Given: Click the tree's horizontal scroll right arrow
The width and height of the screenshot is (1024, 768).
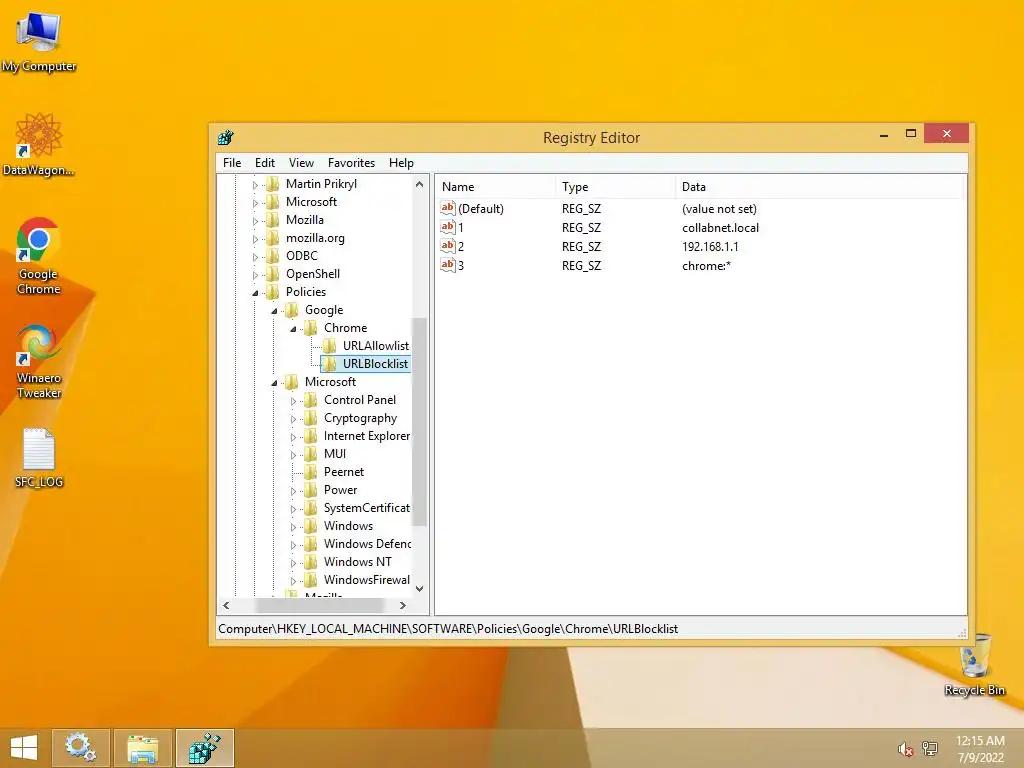Looking at the screenshot, I should pyautogui.click(x=403, y=605).
